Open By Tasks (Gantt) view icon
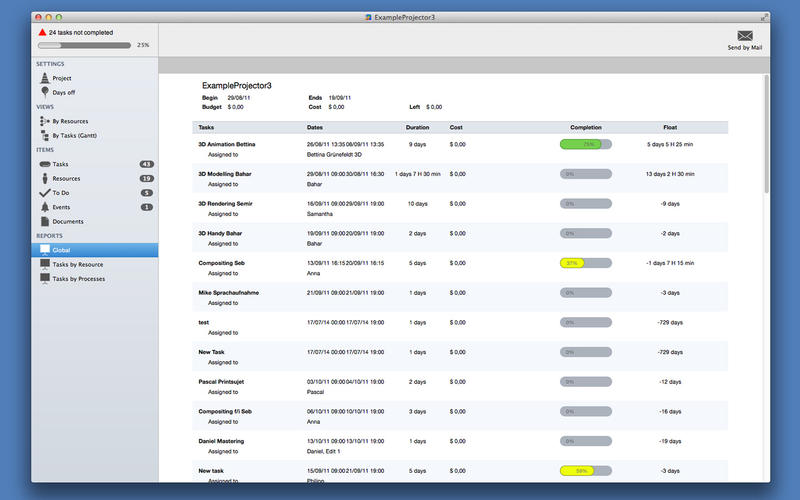Image resolution: width=800 pixels, height=500 pixels. click(x=45, y=135)
